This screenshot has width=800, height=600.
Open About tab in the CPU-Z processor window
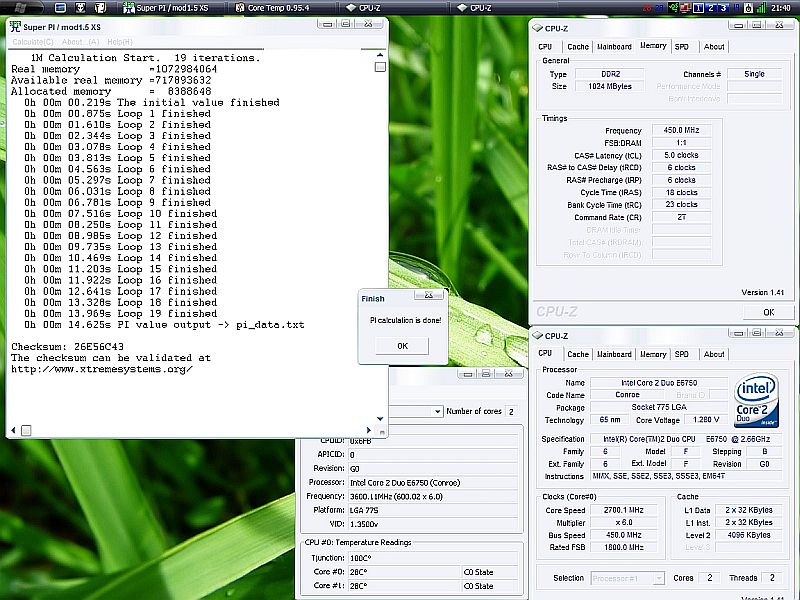tap(714, 354)
